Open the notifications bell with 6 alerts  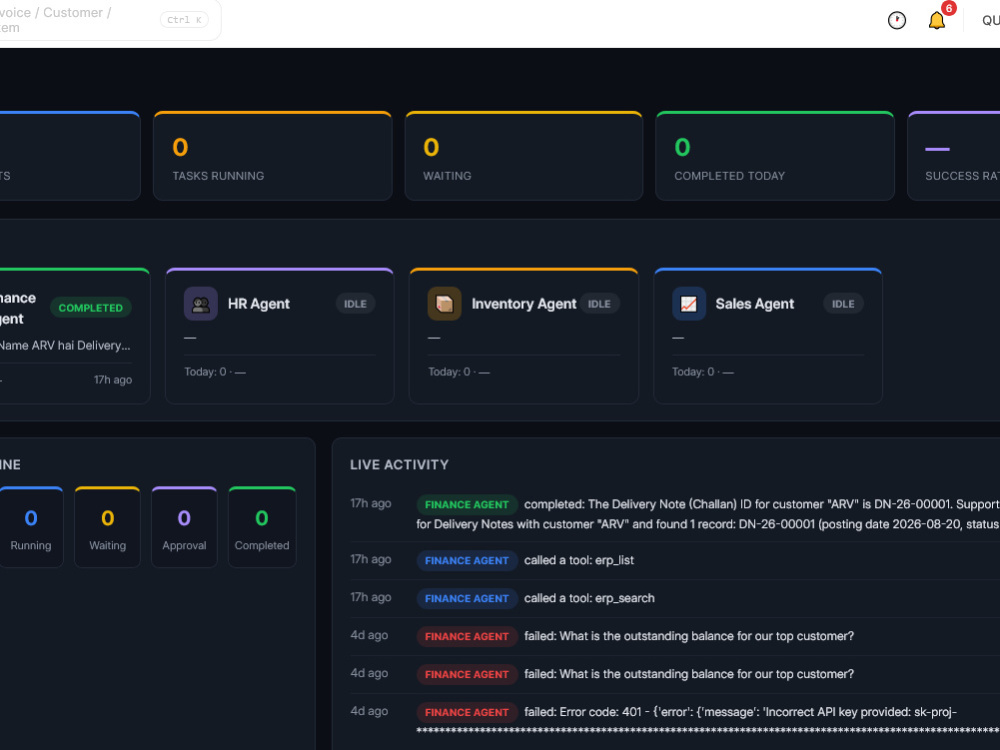[936, 20]
